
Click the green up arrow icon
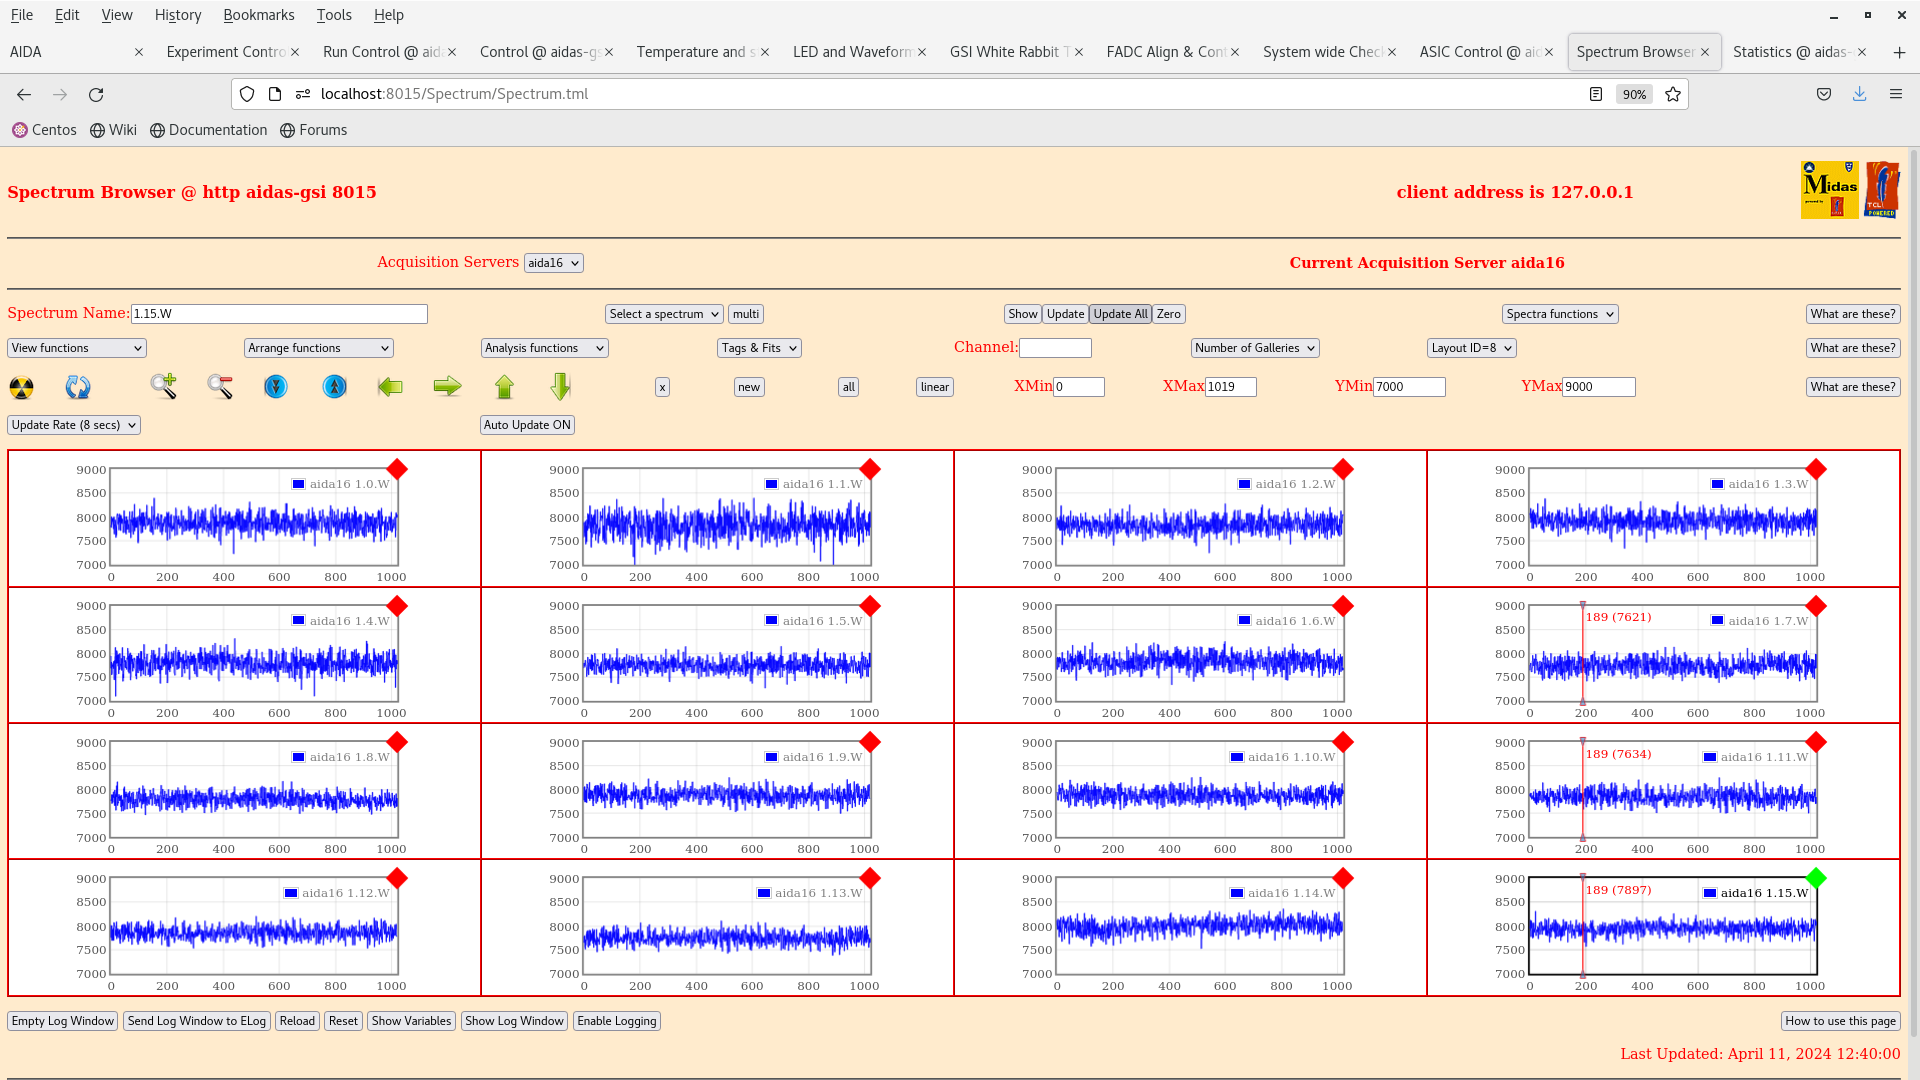[504, 386]
